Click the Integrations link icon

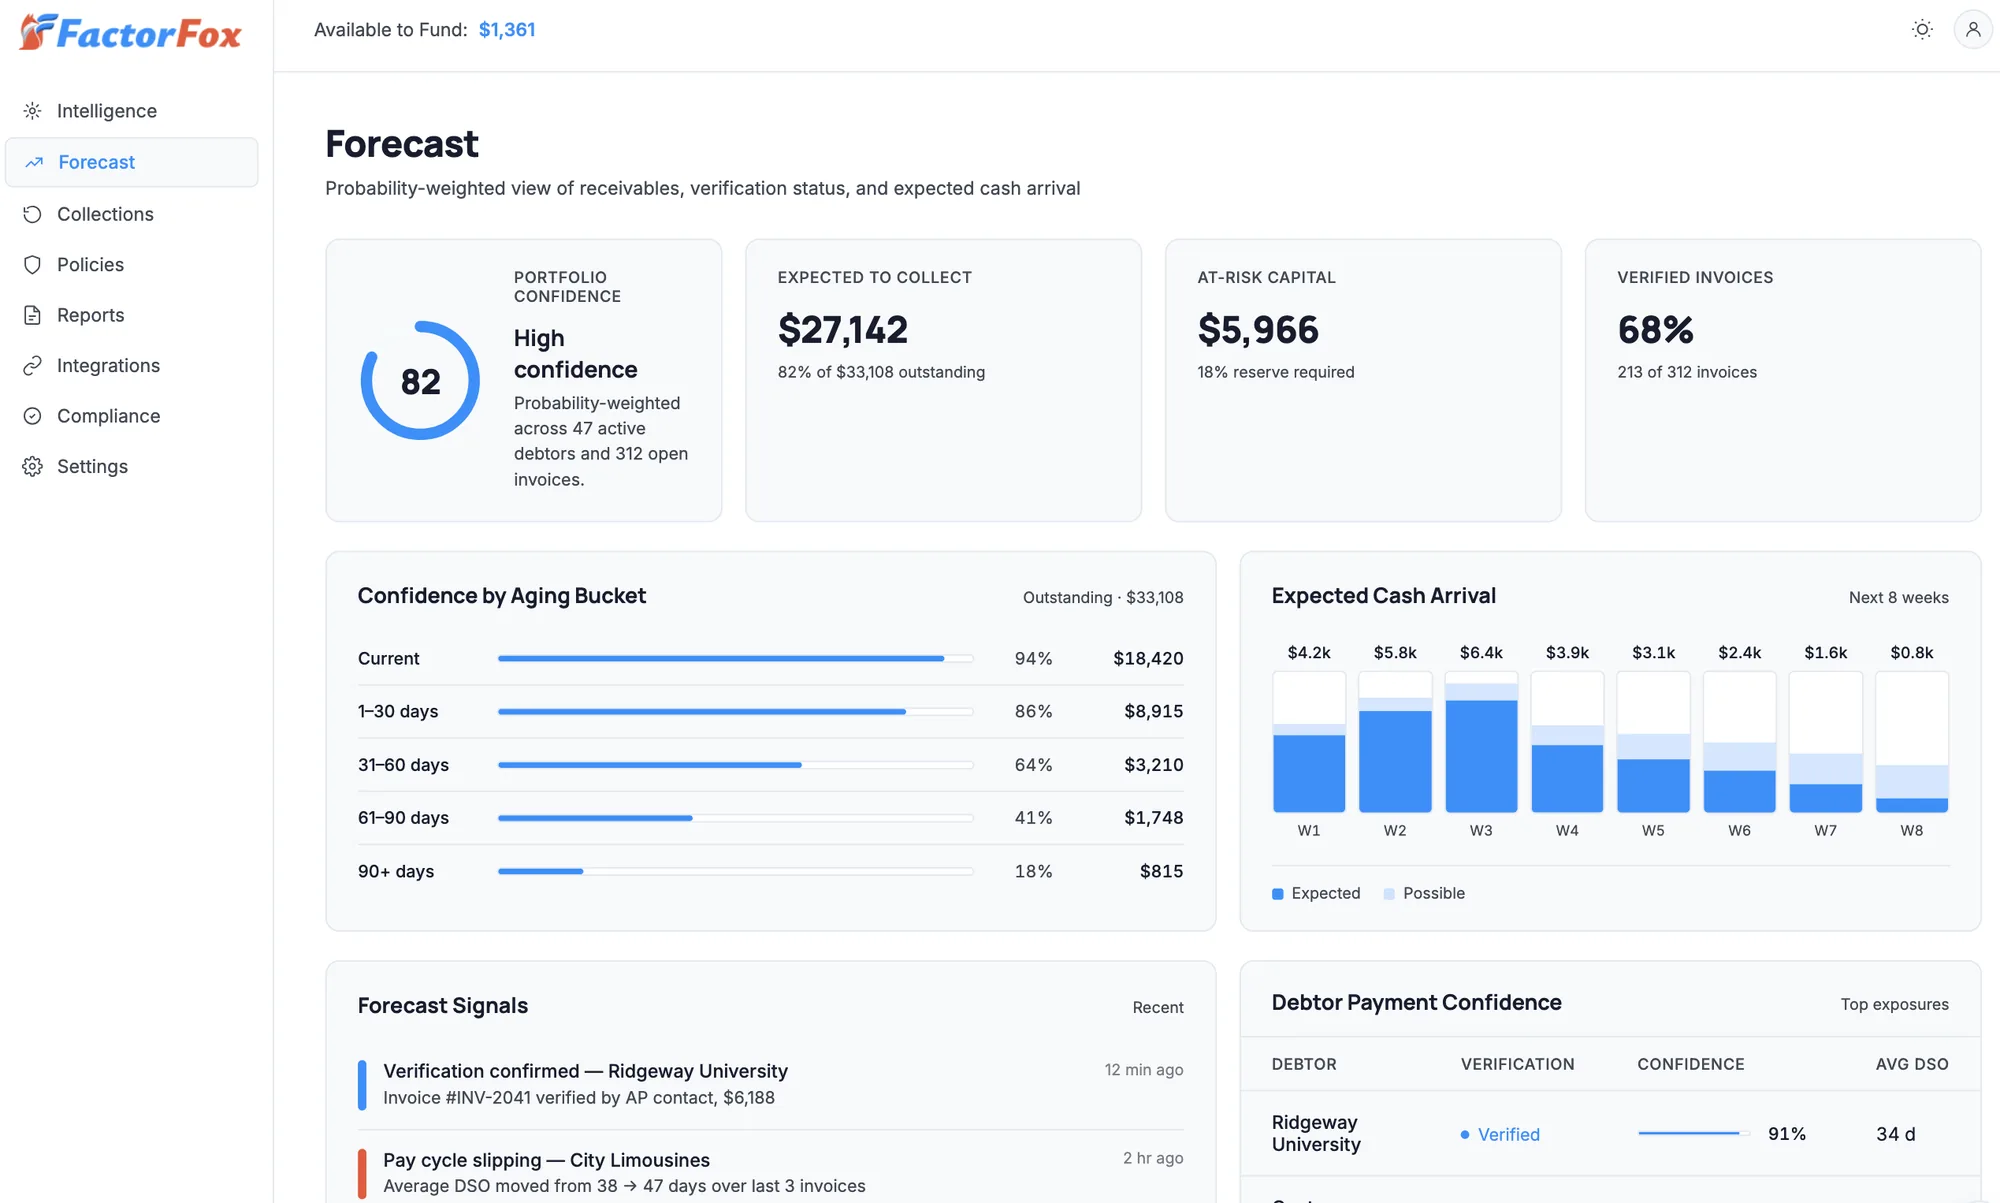click(x=33, y=366)
